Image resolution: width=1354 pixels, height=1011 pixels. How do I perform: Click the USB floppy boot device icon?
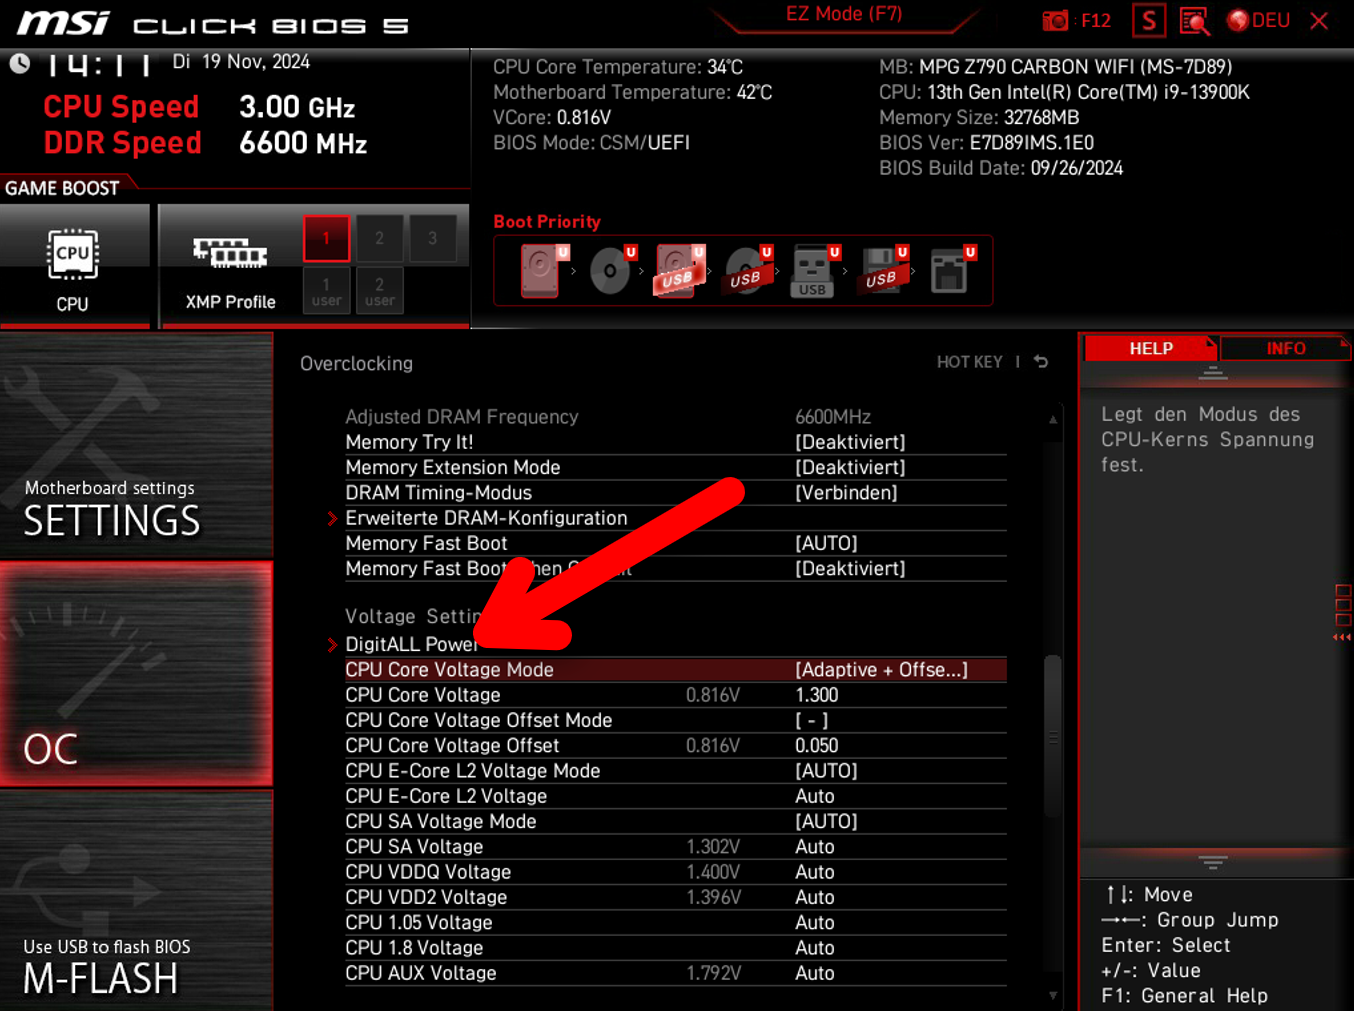click(882, 270)
